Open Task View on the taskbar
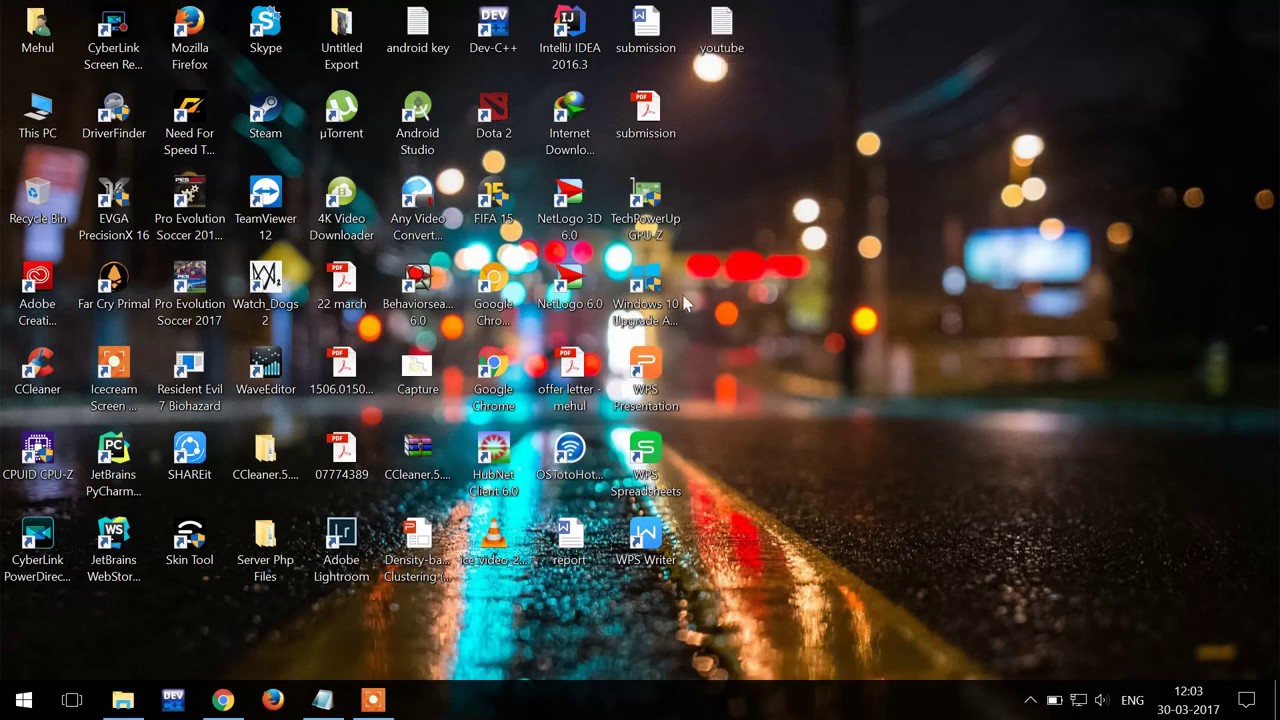The width and height of the screenshot is (1280, 720). (72, 700)
